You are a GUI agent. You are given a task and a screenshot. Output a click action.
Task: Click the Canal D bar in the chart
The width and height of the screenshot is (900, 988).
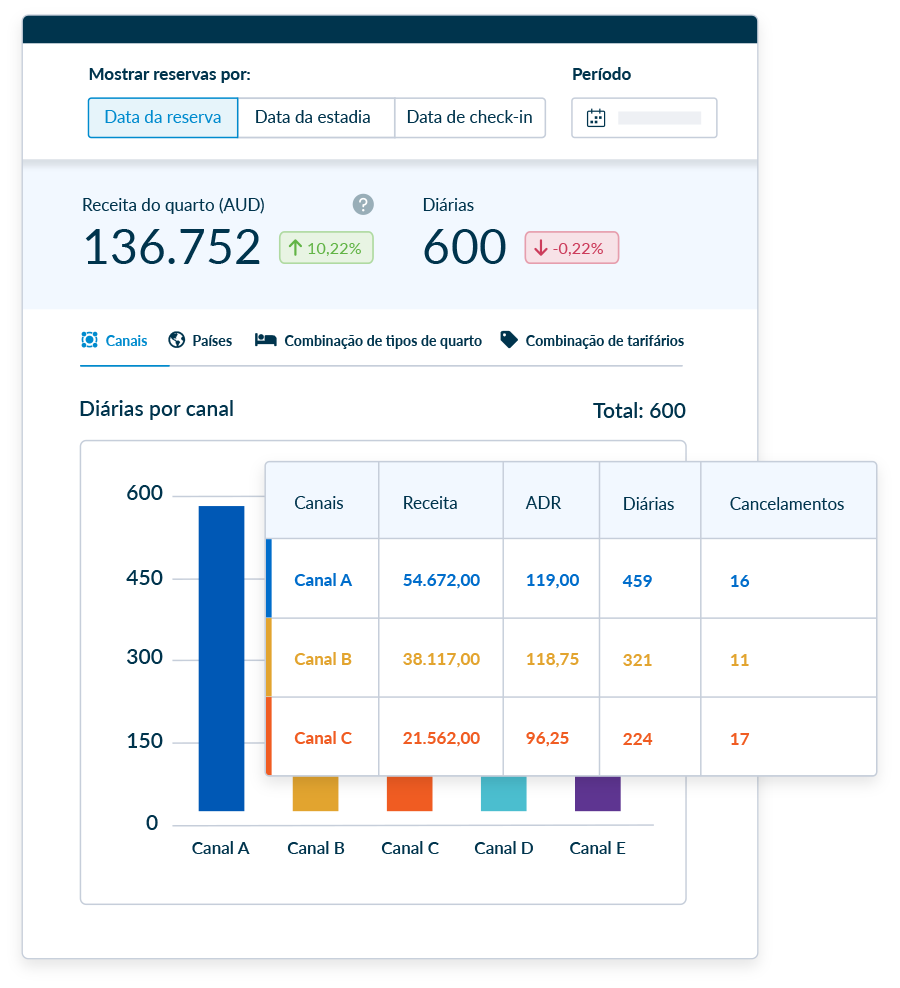[x=503, y=795]
